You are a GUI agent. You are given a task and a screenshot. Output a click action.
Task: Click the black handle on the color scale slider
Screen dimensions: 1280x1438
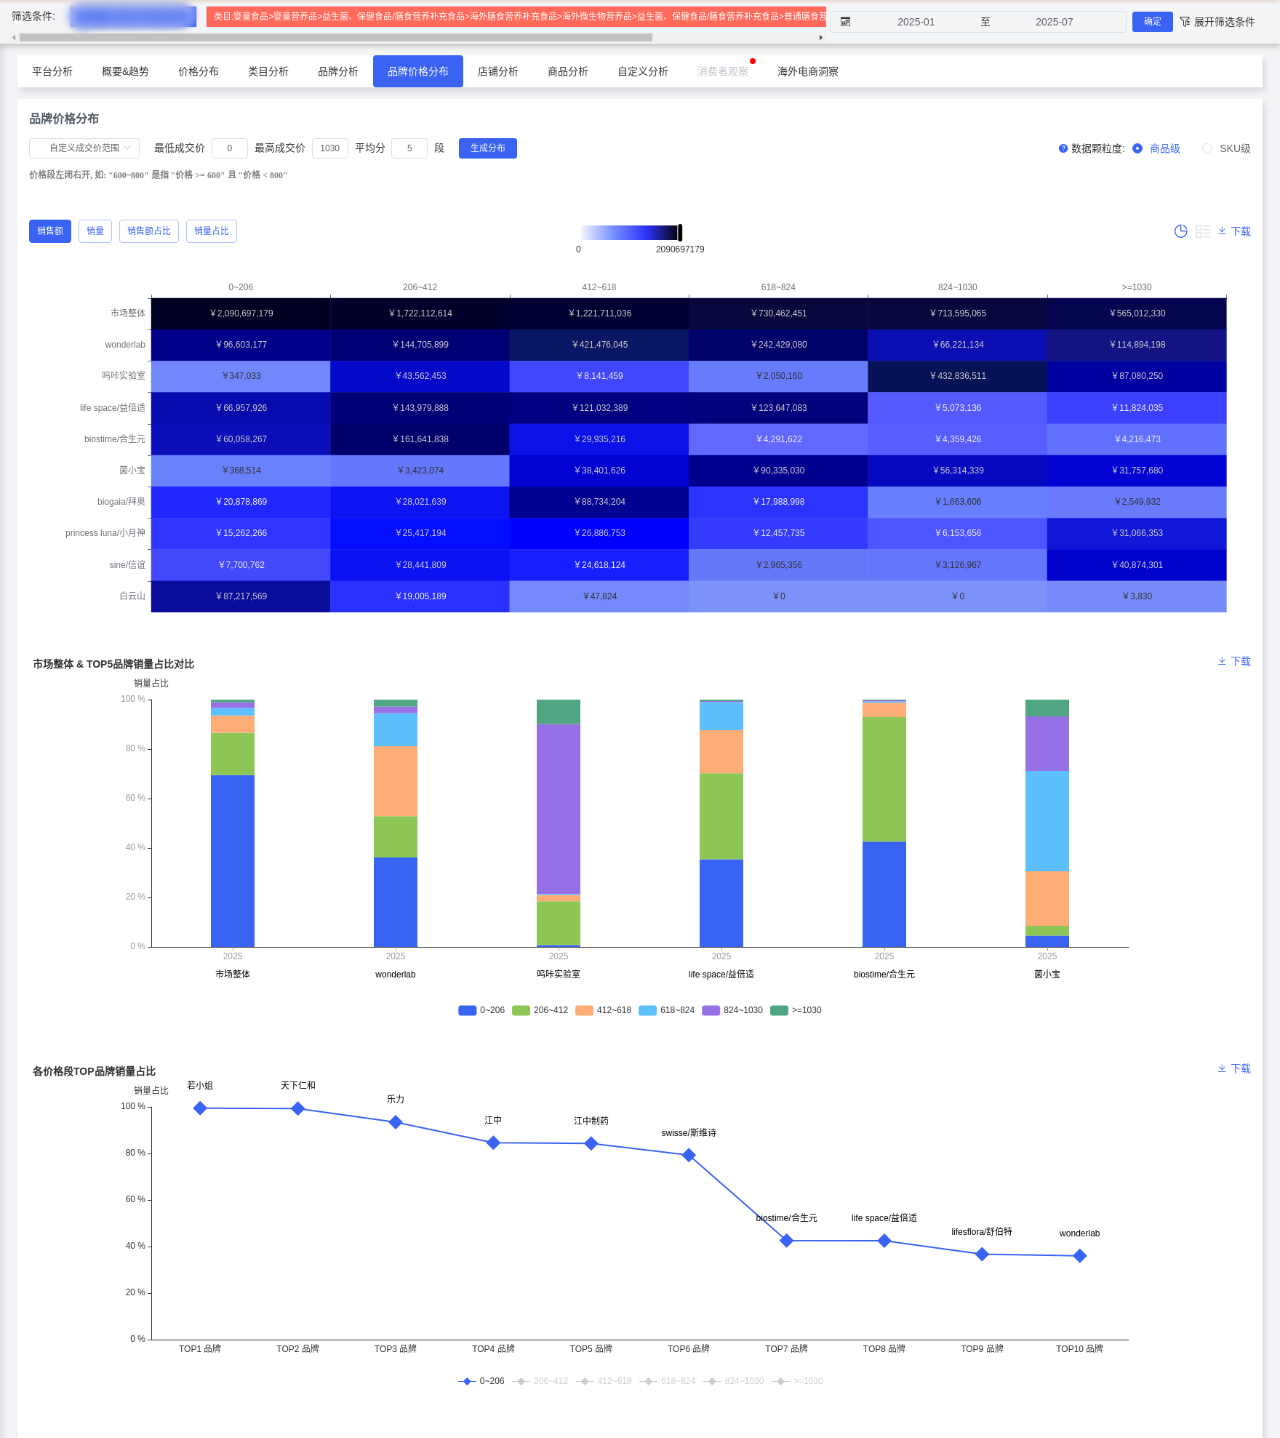click(x=680, y=232)
